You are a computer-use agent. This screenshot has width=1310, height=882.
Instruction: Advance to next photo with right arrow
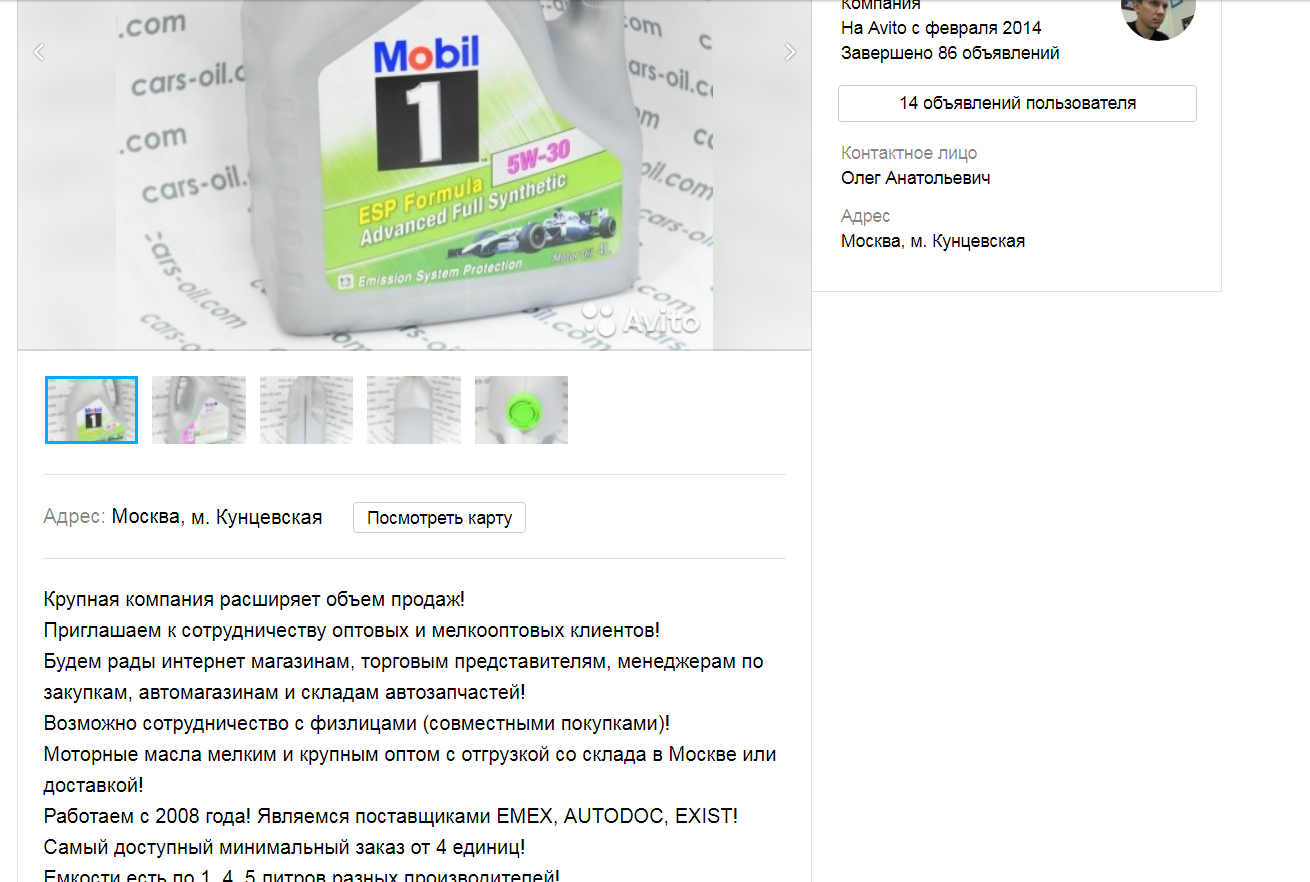[x=790, y=52]
